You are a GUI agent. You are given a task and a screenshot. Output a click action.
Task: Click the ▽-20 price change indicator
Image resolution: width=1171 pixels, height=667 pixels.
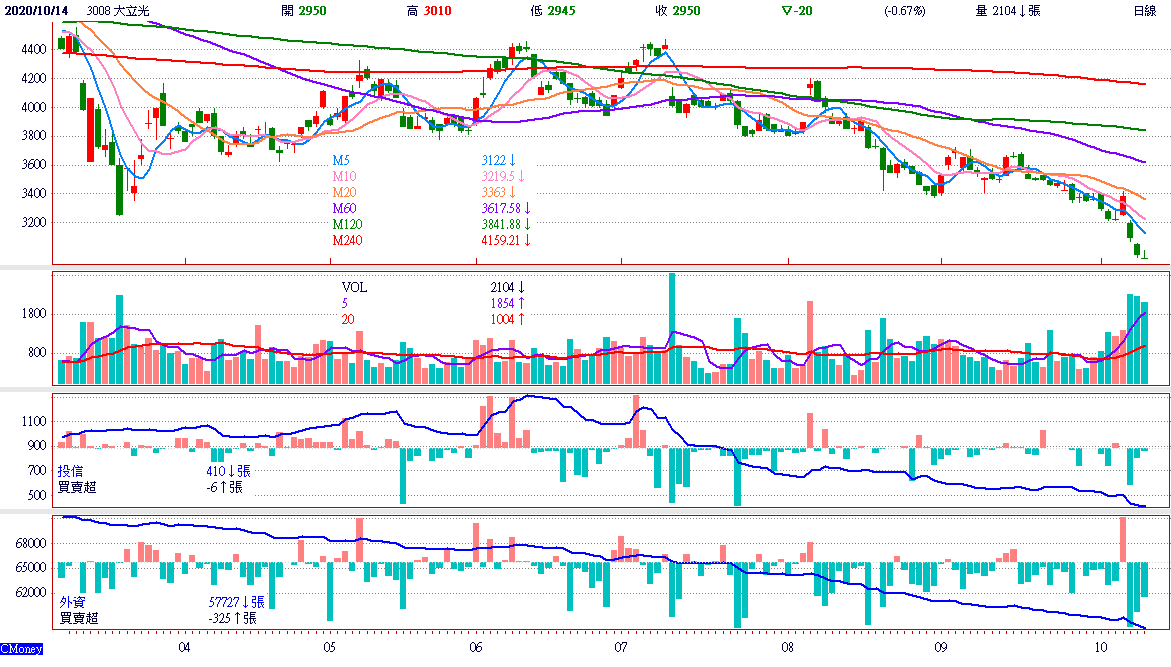[x=797, y=11]
